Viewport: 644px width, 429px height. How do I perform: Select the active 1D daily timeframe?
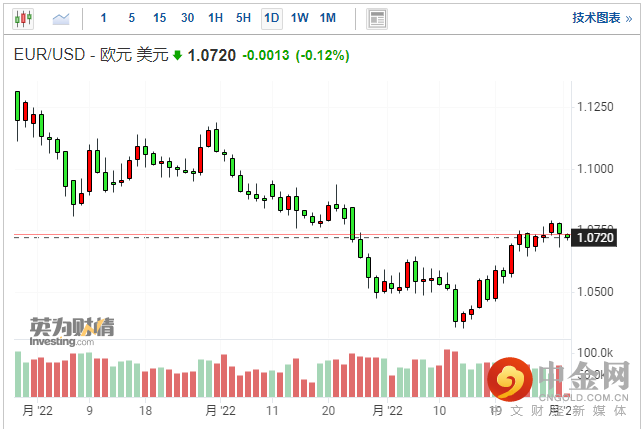[x=271, y=18]
